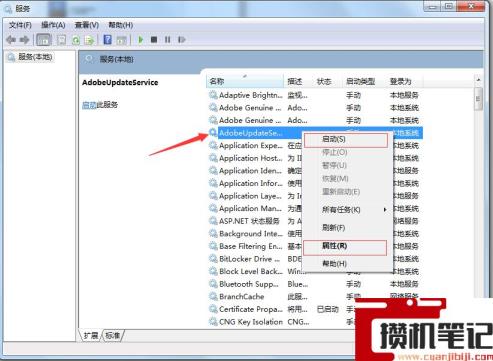493x361 pixels.
Task: Open the 帮助(H) menu in menu bar
Action: [121, 25]
